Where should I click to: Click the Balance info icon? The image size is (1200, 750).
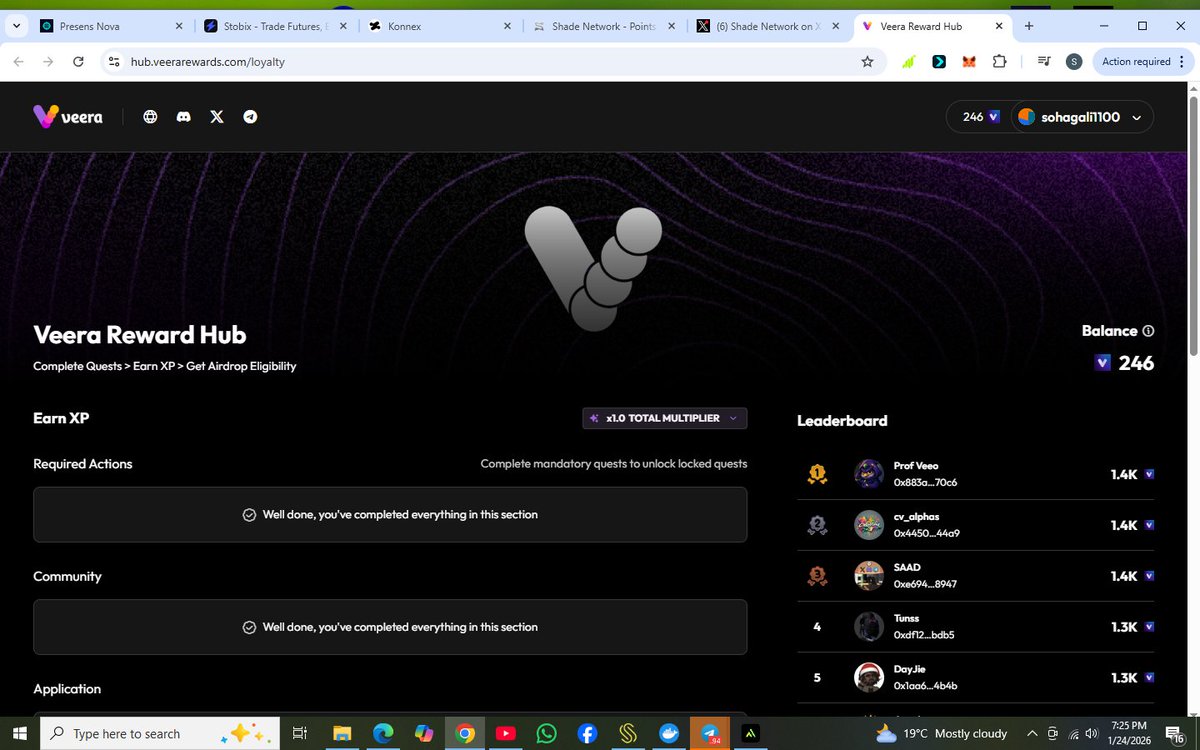pyautogui.click(x=1148, y=331)
